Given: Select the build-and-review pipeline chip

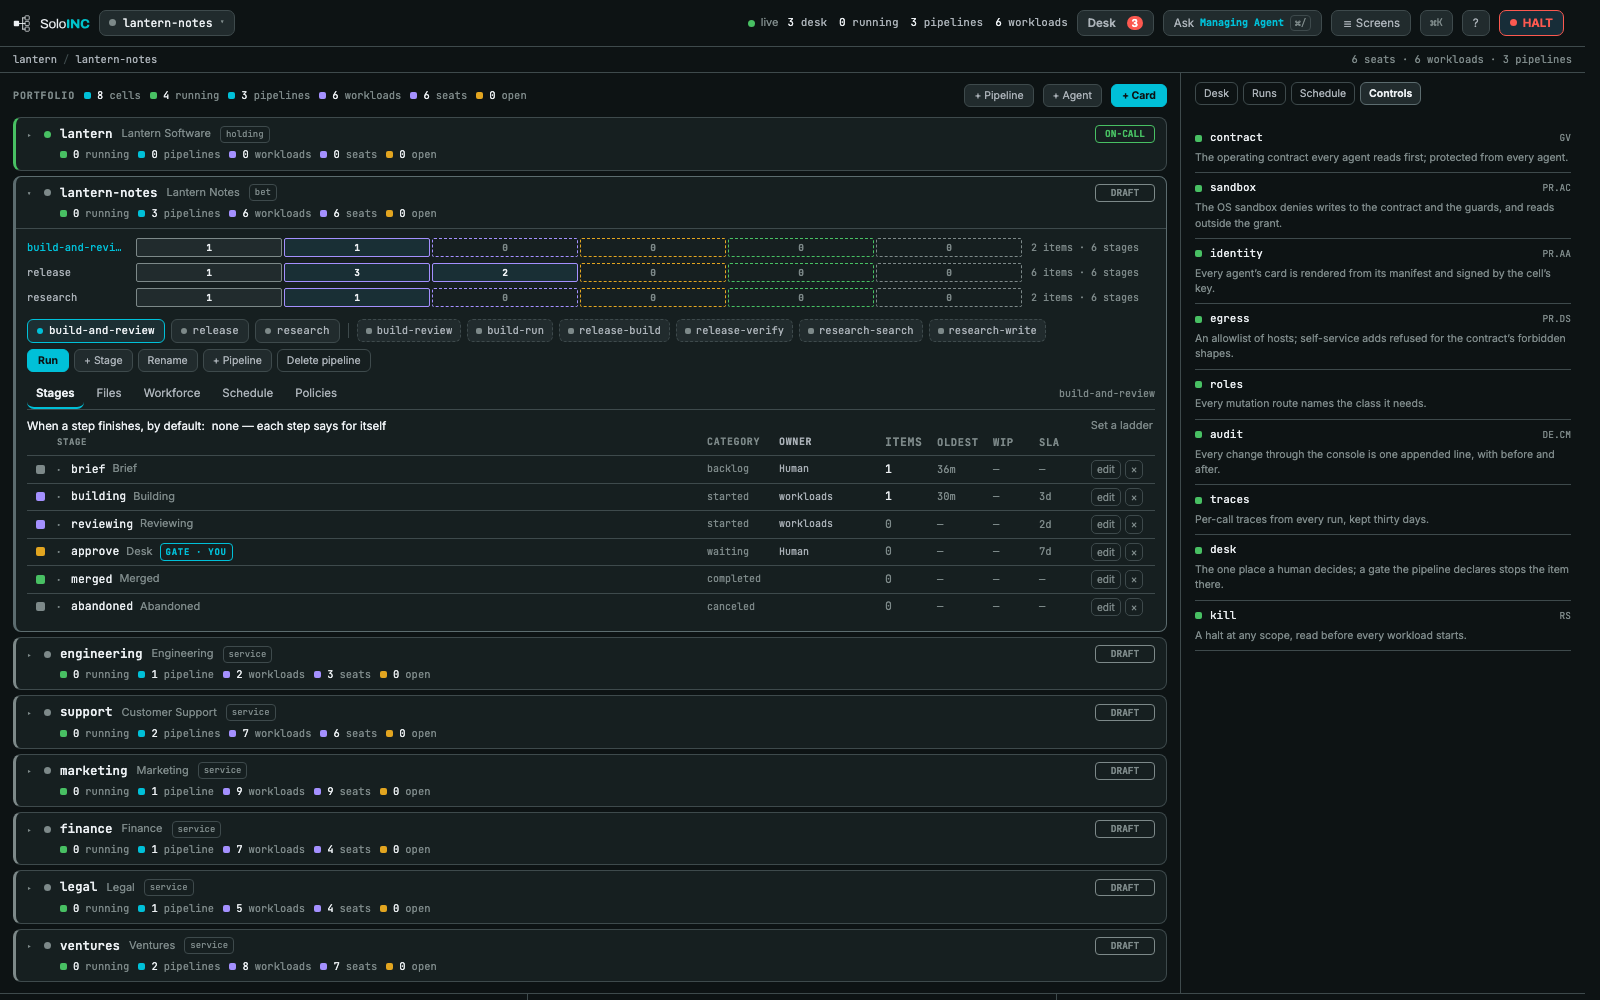Looking at the screenshot, I should [95, 331].
